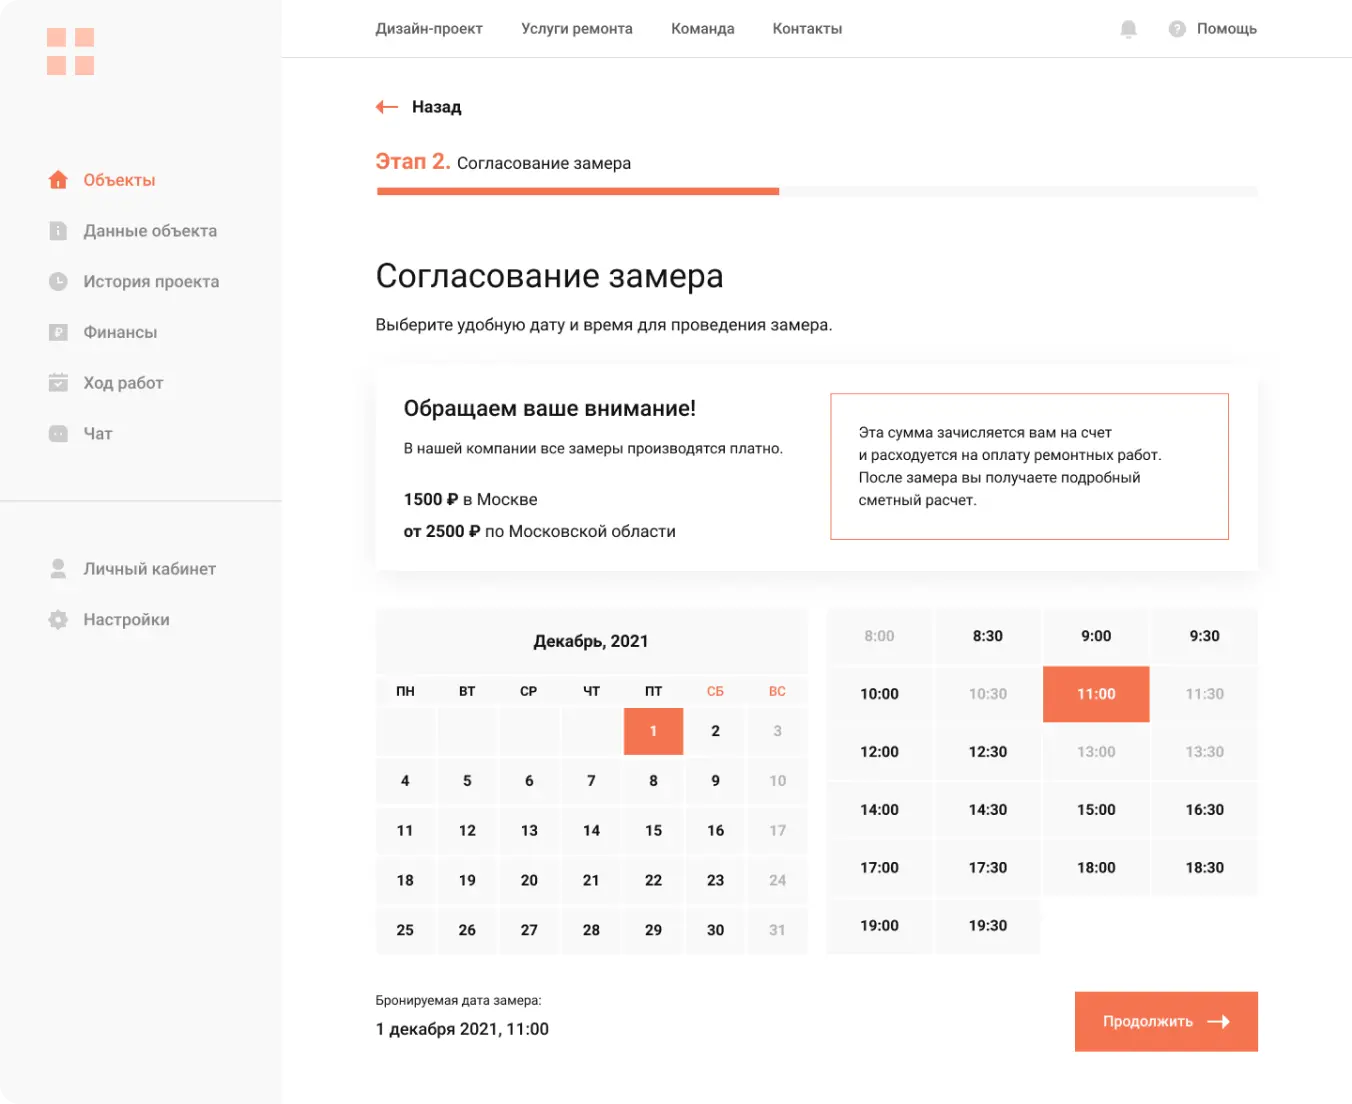
Task: Choose the 15:00 time slot
Action: (x=1096, y=810)
